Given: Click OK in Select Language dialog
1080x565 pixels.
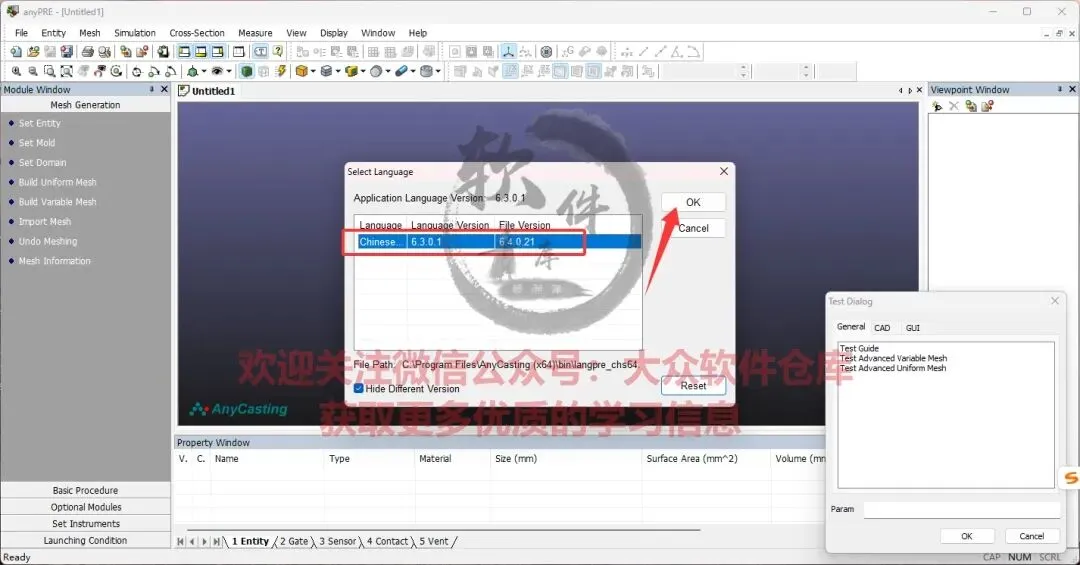Looking at the screenshot, I should pos(693,202).
